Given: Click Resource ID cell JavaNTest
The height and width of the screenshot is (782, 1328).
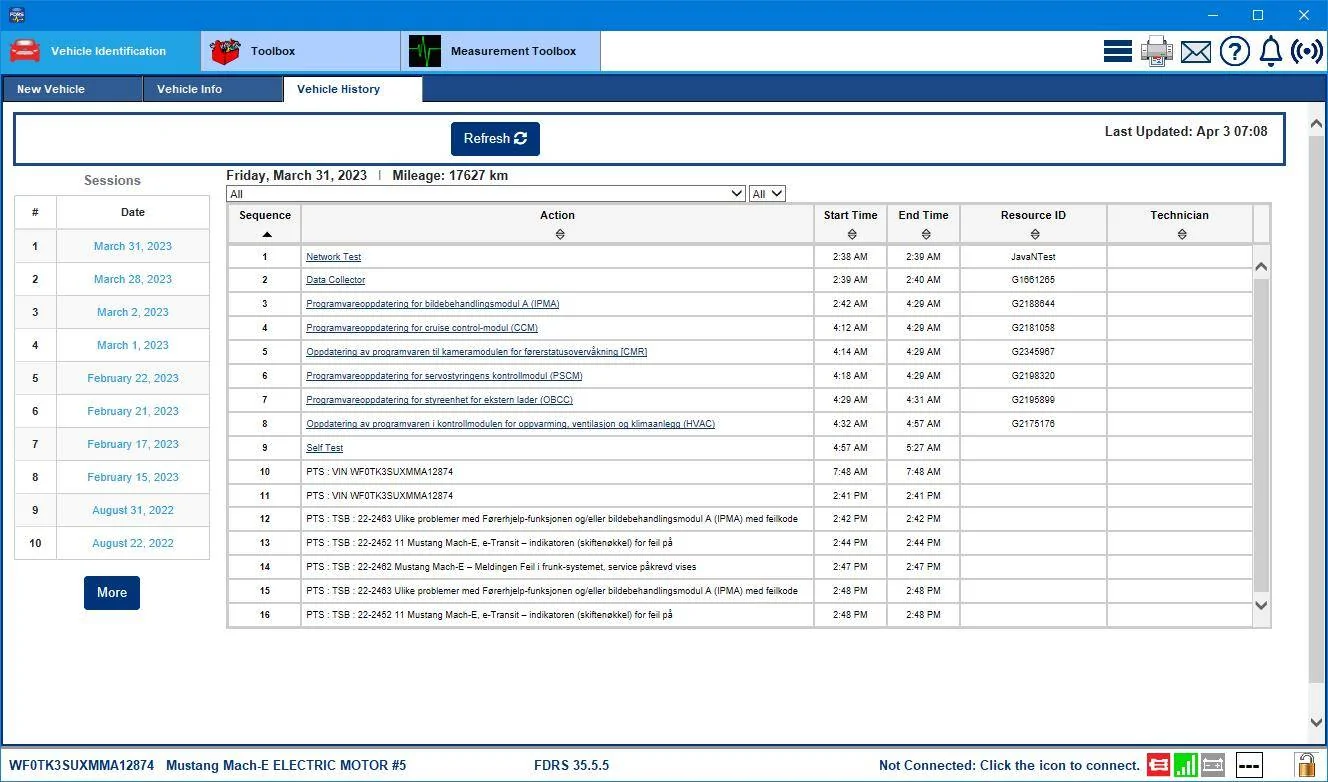Looking at the screenshot, I should point(1033,257).
